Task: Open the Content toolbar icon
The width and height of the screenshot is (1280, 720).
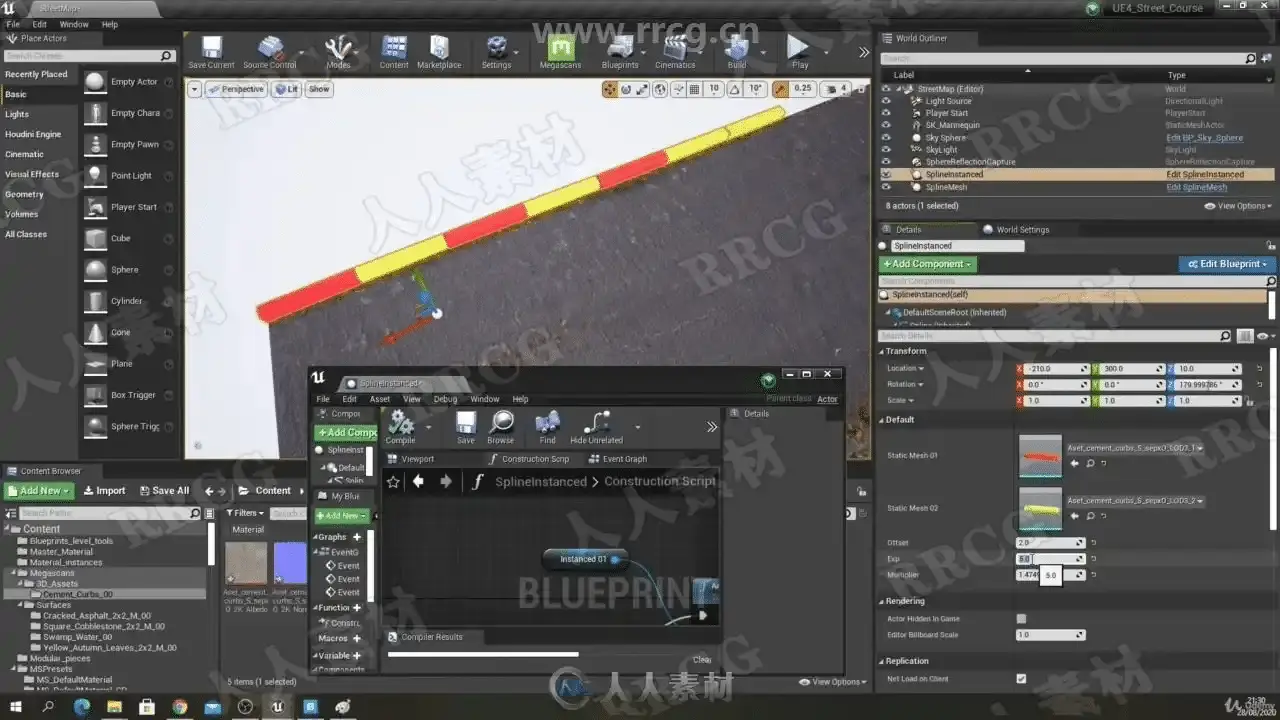Action: 394,52
